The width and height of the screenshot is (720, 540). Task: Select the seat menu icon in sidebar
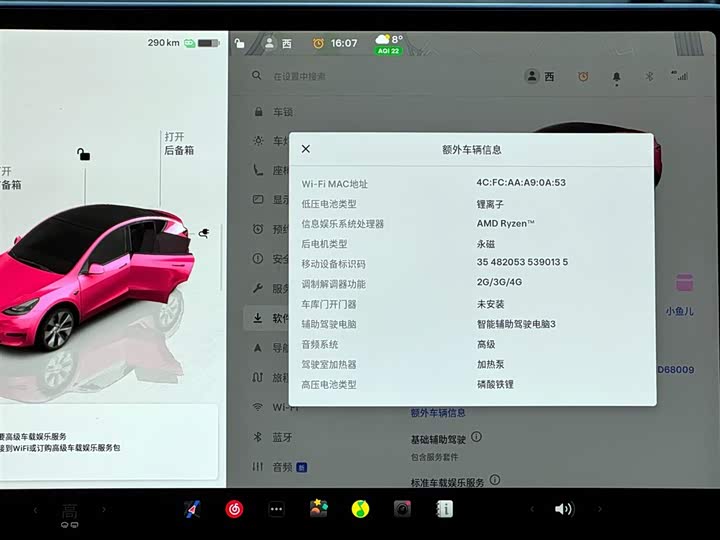[x=259, y=170]
